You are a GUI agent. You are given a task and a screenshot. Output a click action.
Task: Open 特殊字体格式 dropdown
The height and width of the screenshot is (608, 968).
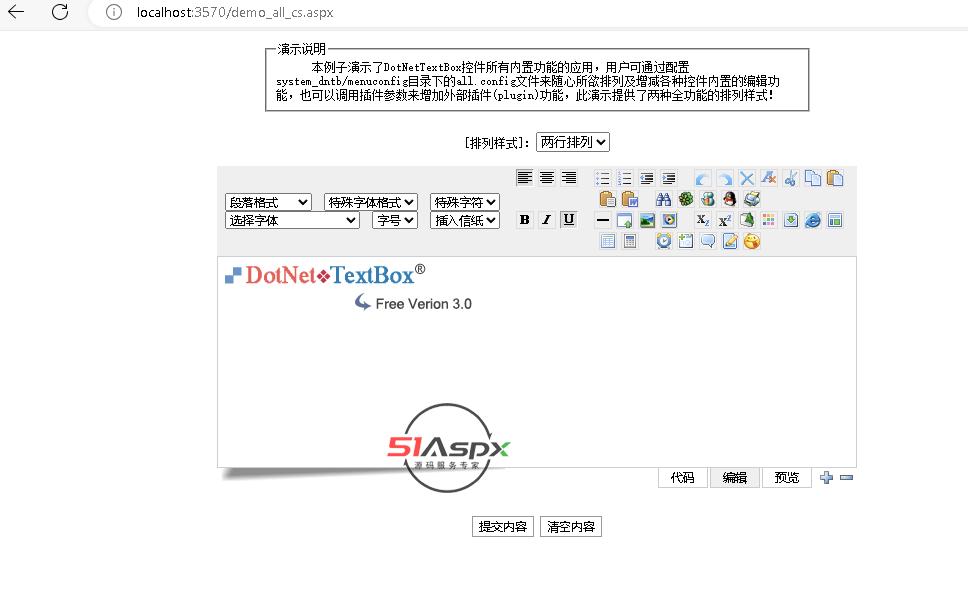click(370, 202)
